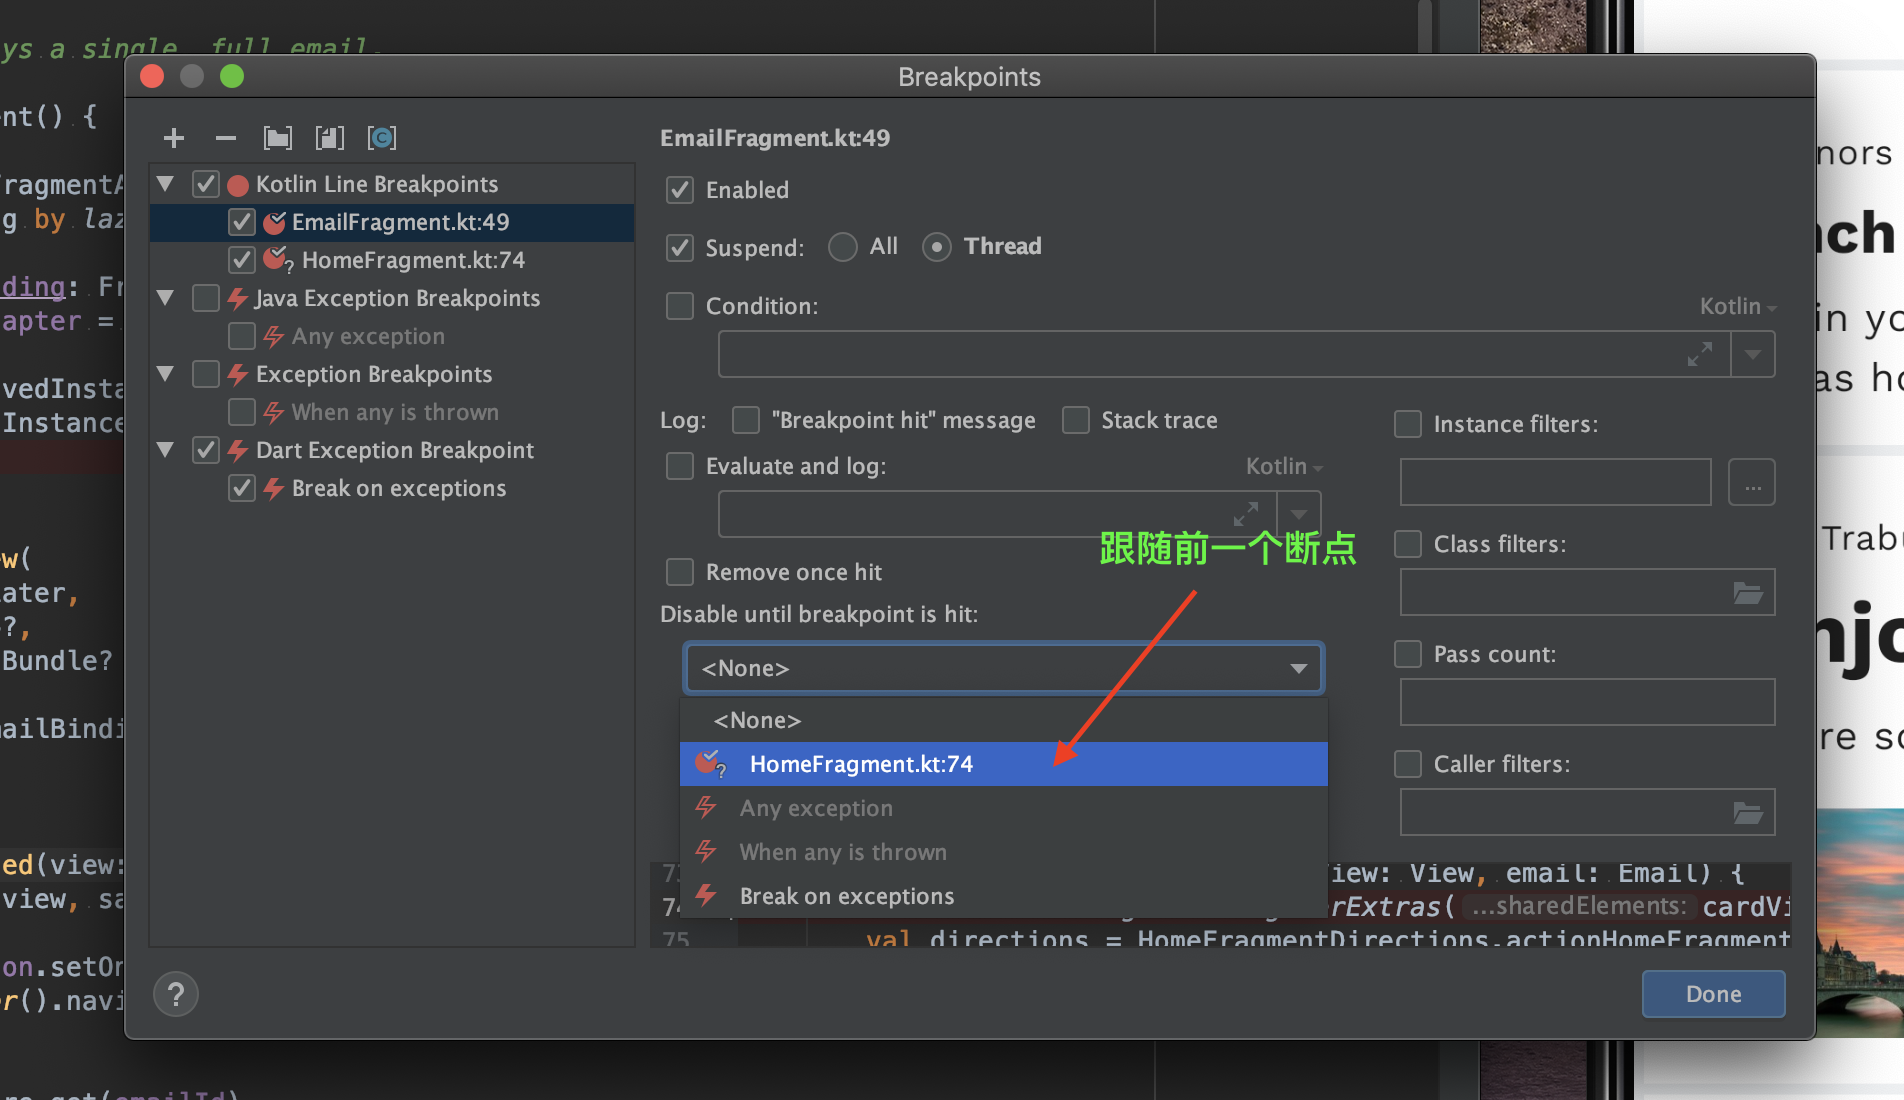1904x1100 pixels.
Task: Enable Evaluate and log checkbox
Action: point(680,466)
